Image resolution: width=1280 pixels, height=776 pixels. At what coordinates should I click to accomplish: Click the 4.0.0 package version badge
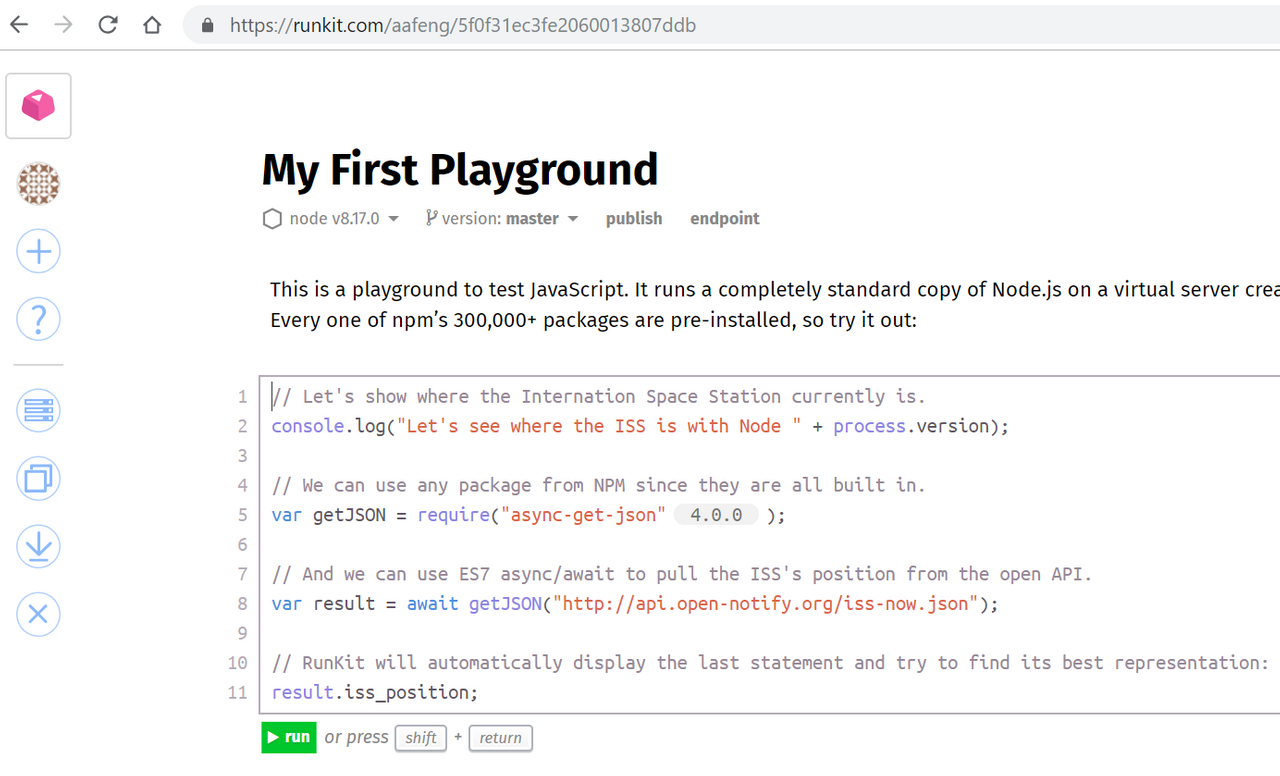point(716,515)
